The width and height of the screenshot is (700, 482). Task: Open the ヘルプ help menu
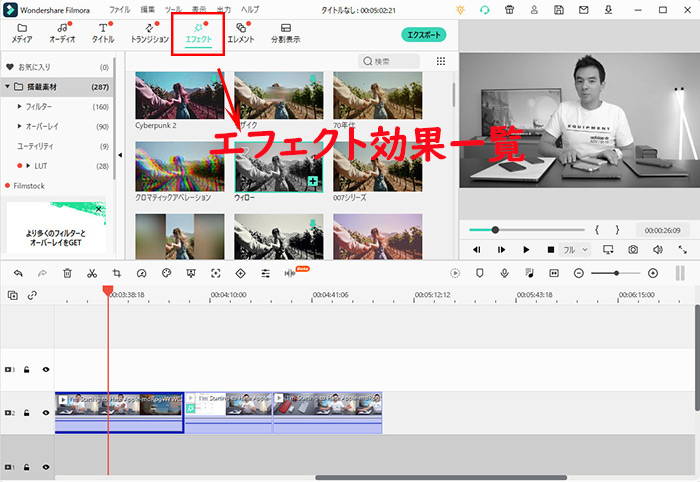(x=250, y=9)
